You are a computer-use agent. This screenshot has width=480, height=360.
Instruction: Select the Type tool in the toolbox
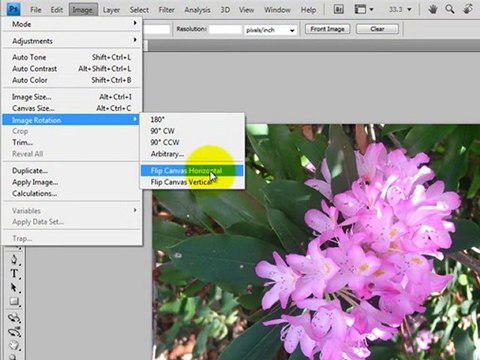click(14, 274)
